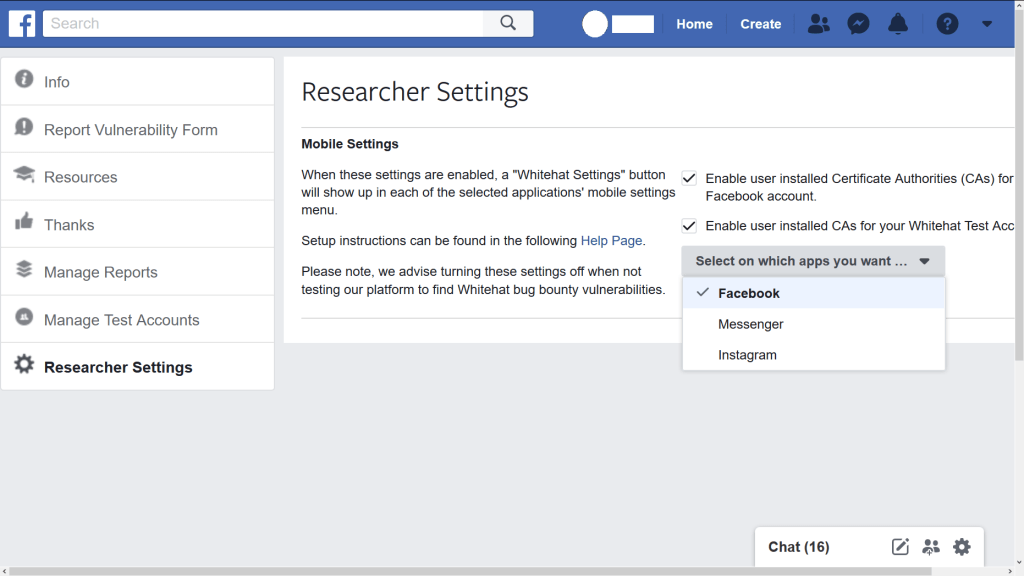Compose new message in Chat bar
The image size is (1024, 576).
900,547
